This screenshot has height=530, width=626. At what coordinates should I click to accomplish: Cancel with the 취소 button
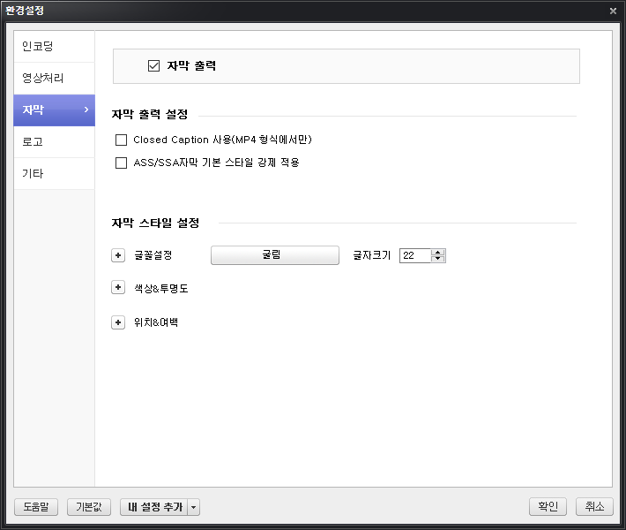coord(594,507)
